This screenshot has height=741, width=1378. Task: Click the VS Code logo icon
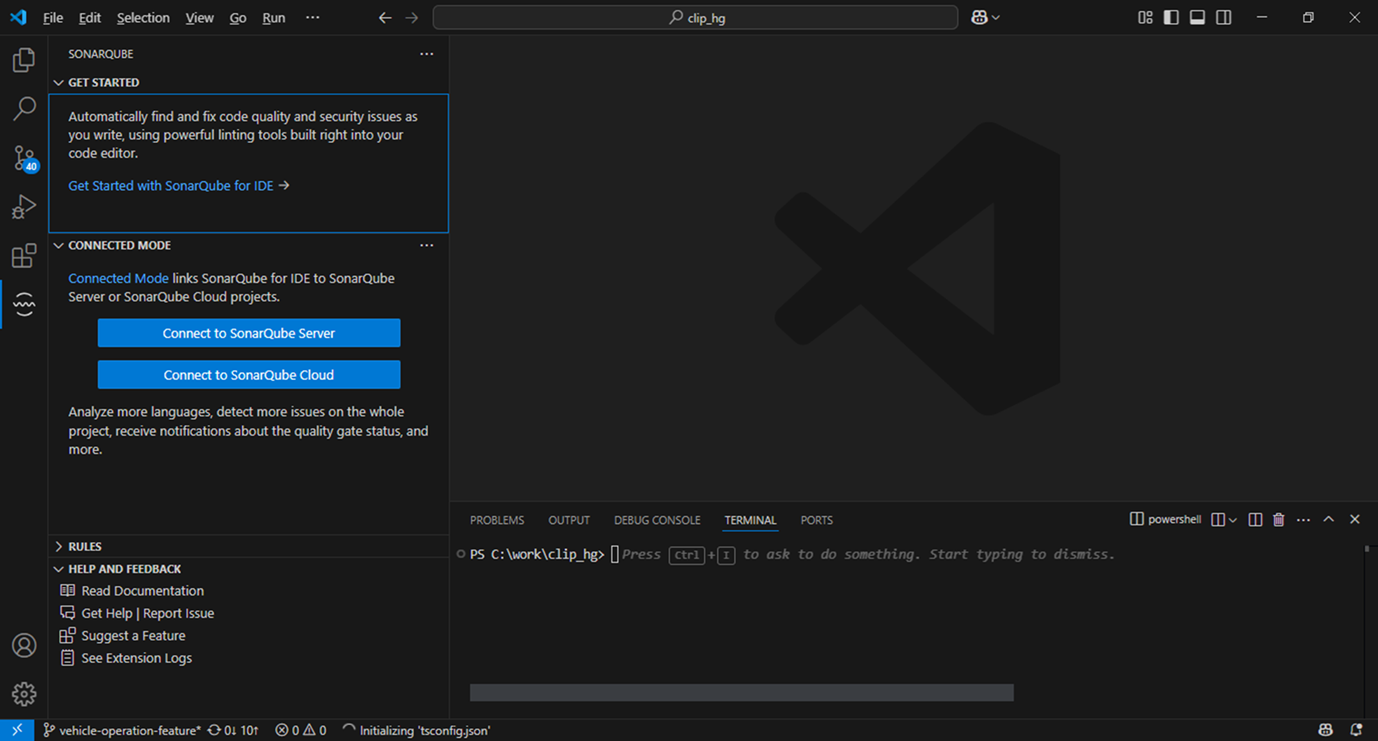(x=18, y=17)
